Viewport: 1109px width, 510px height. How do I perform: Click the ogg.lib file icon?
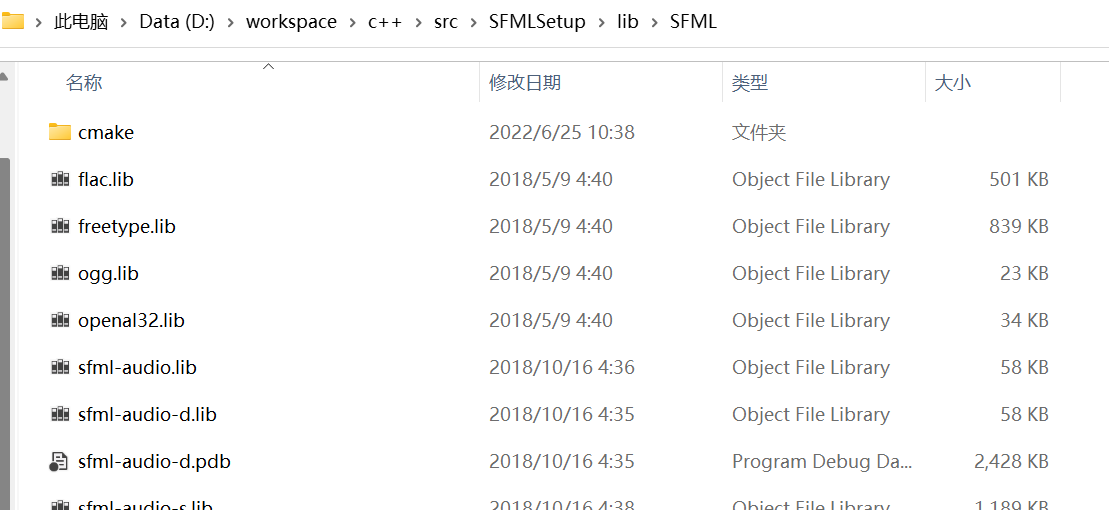point(60,273)
